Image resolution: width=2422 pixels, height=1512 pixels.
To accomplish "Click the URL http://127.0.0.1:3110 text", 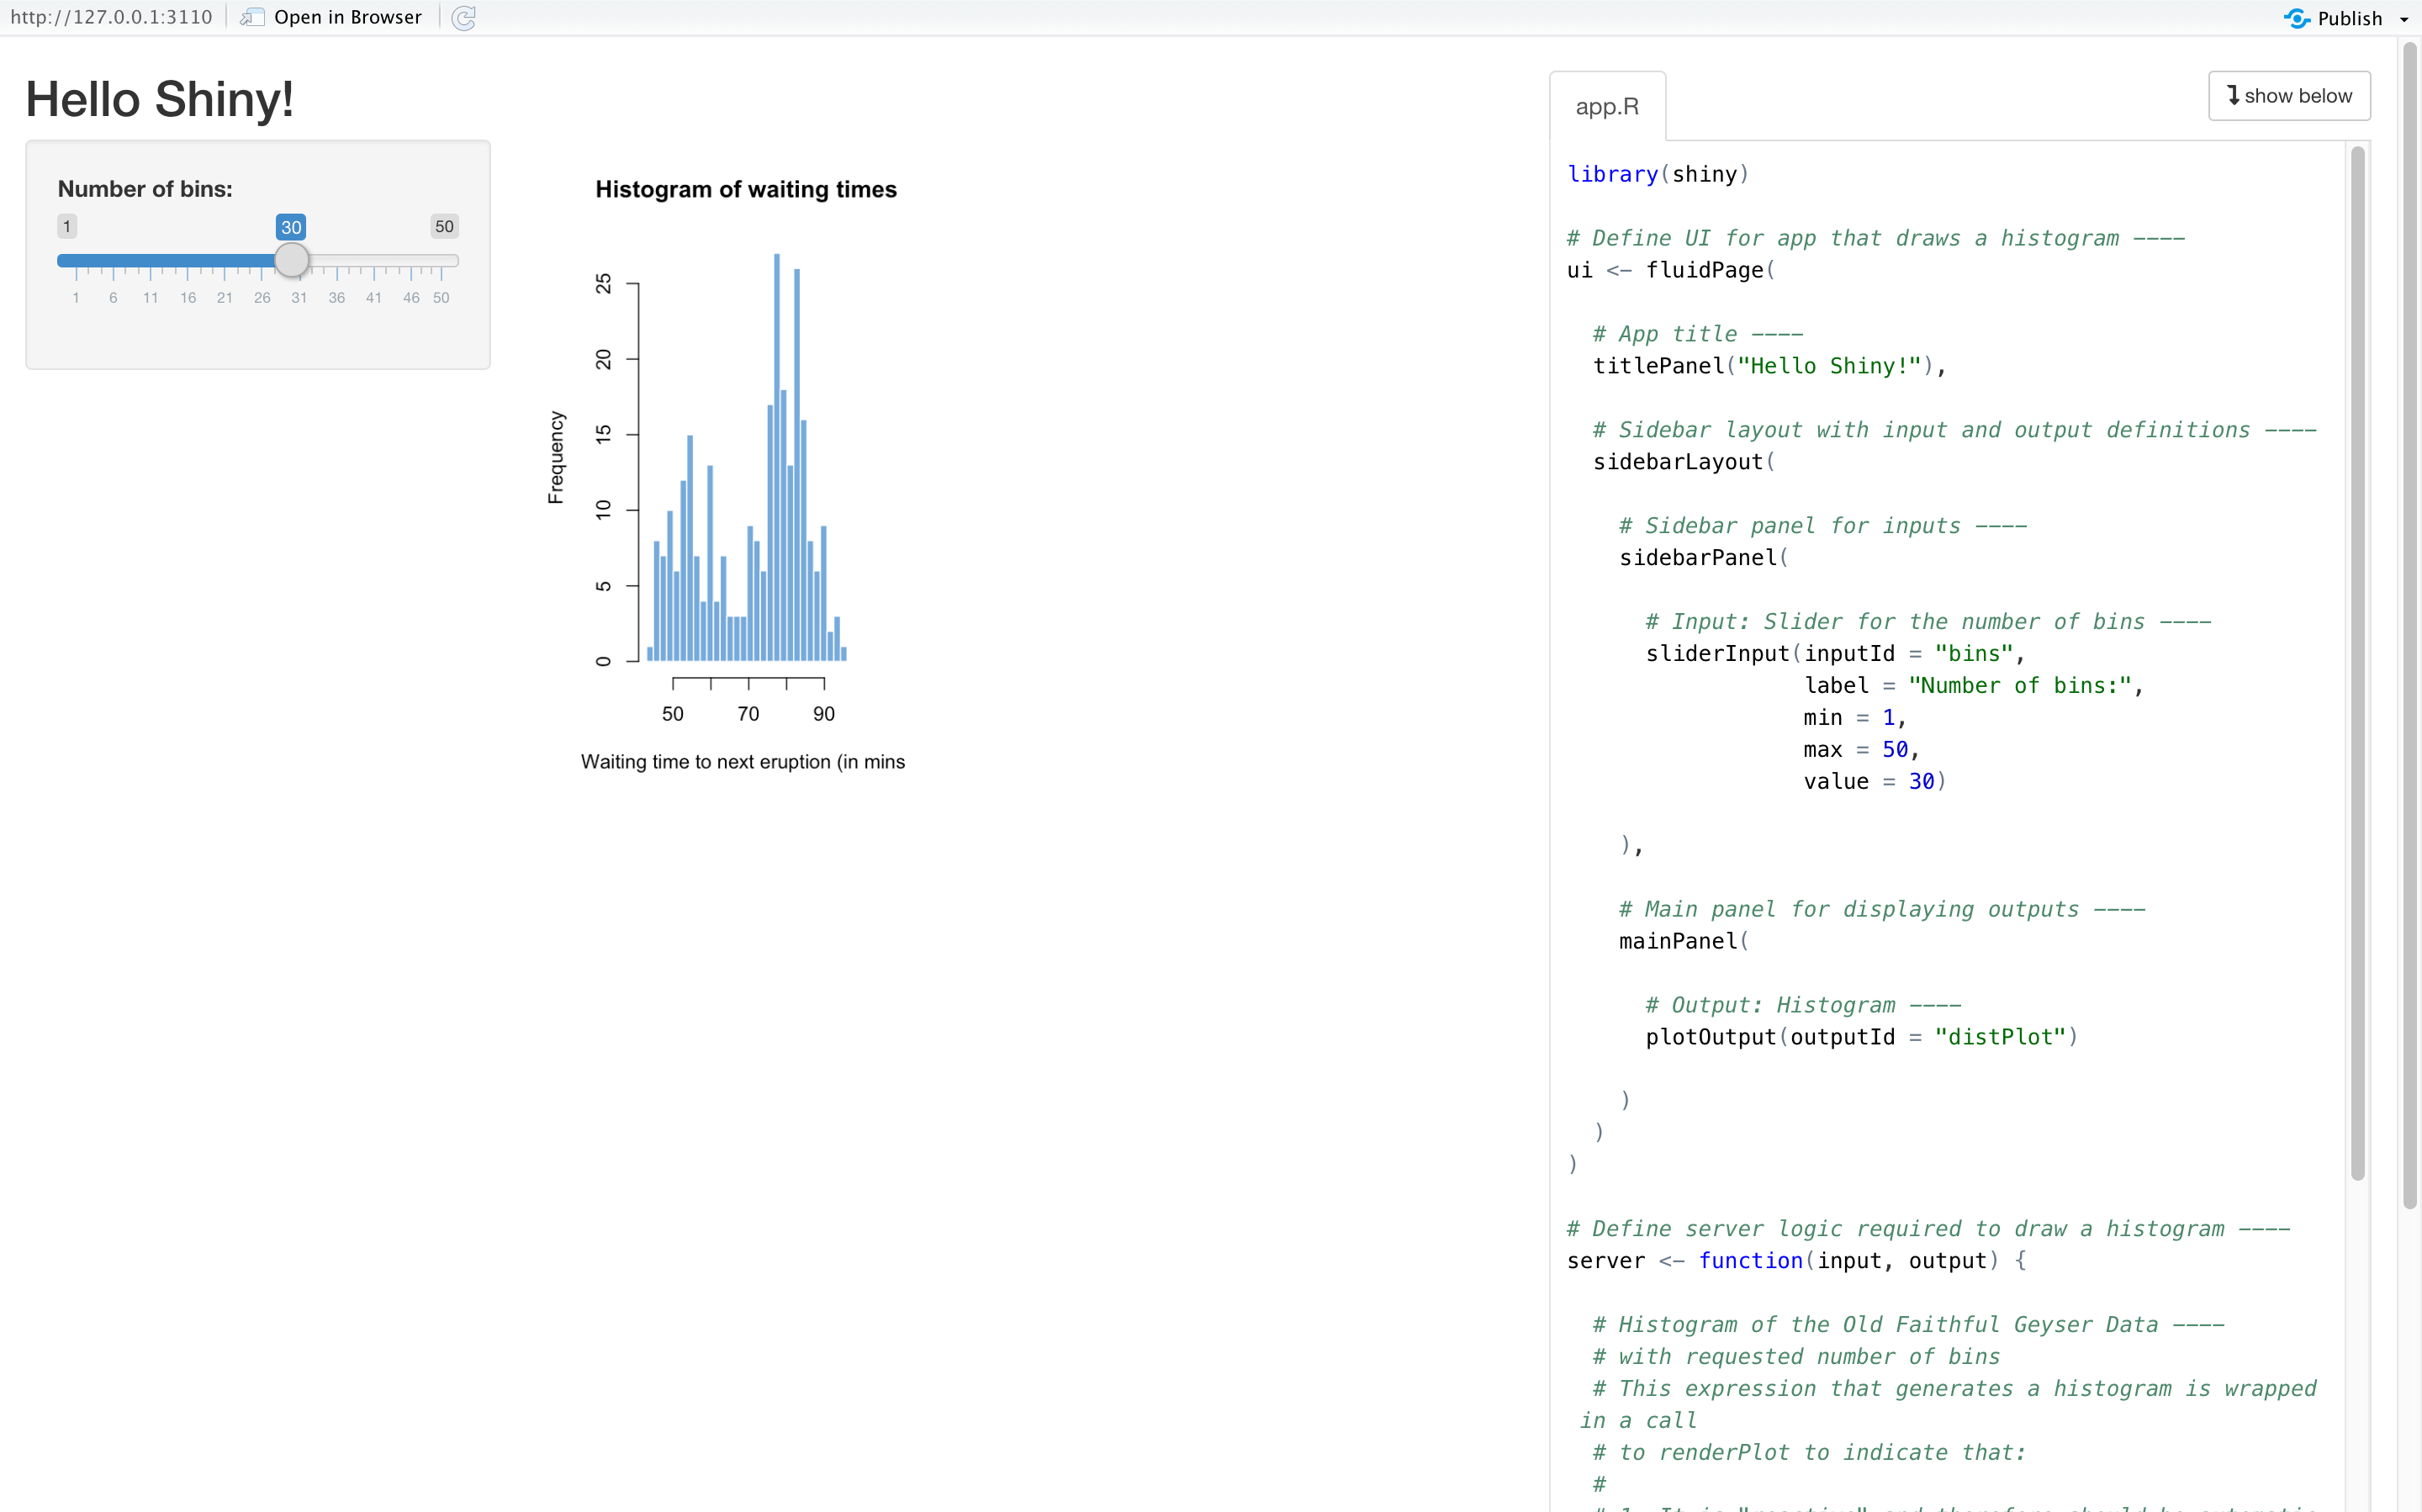I will (111, 17).
